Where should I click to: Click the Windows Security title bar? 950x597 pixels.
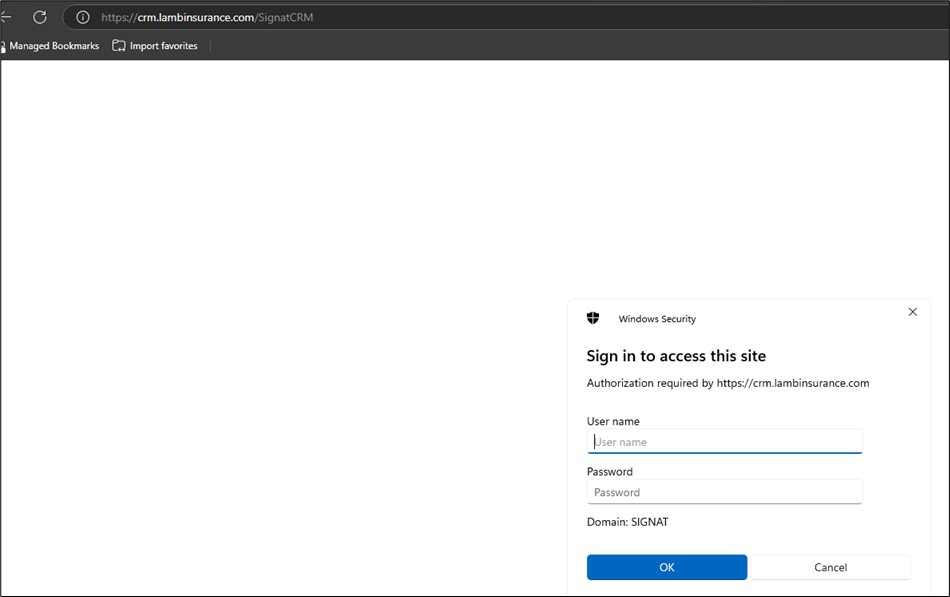click(x=657, y=318)
